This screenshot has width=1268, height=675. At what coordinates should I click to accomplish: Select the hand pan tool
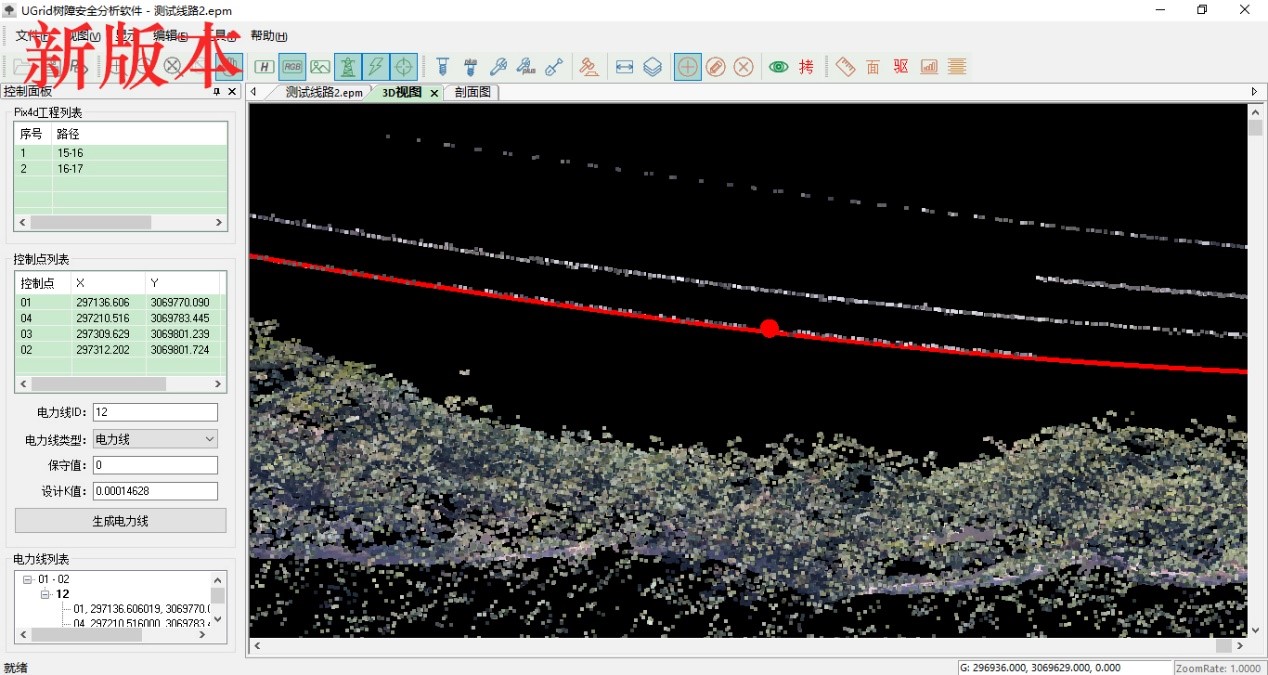point(229,67)
